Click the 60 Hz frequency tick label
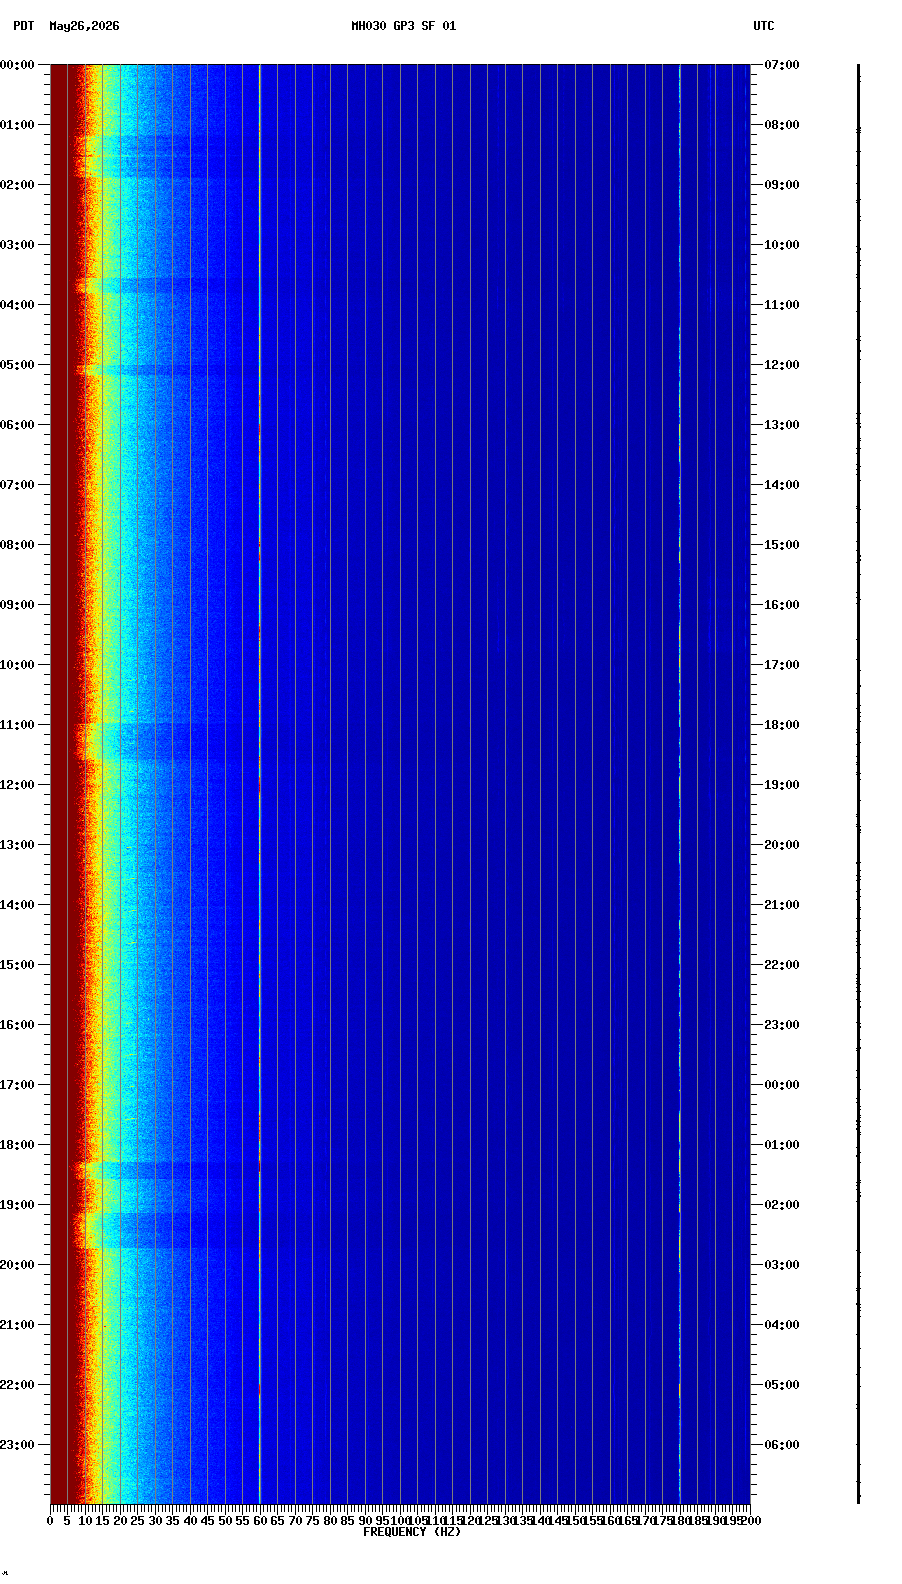902x1584 pixels. [260, 1521]
